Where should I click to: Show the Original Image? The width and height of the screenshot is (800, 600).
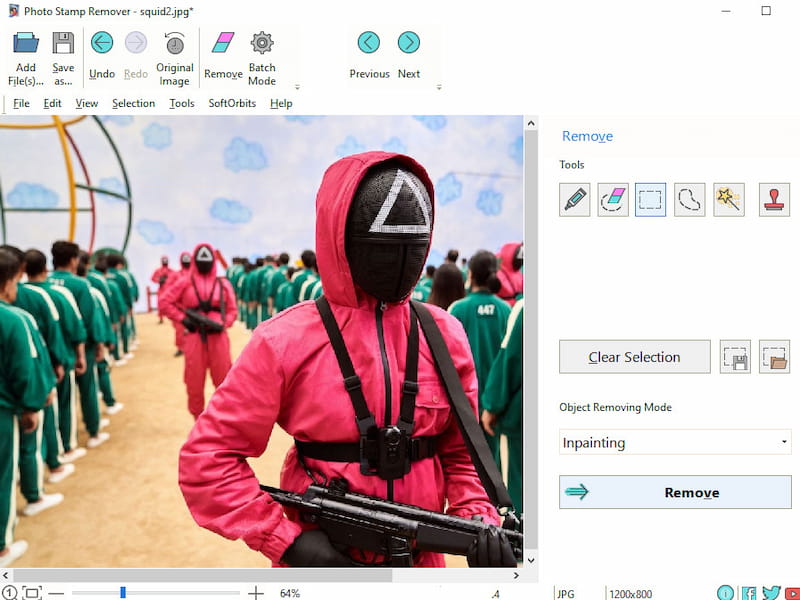point(174,43)
